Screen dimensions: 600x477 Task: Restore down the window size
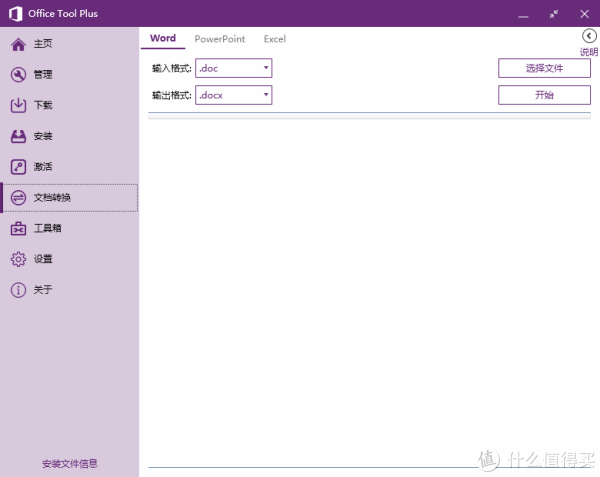pos(554,15)
